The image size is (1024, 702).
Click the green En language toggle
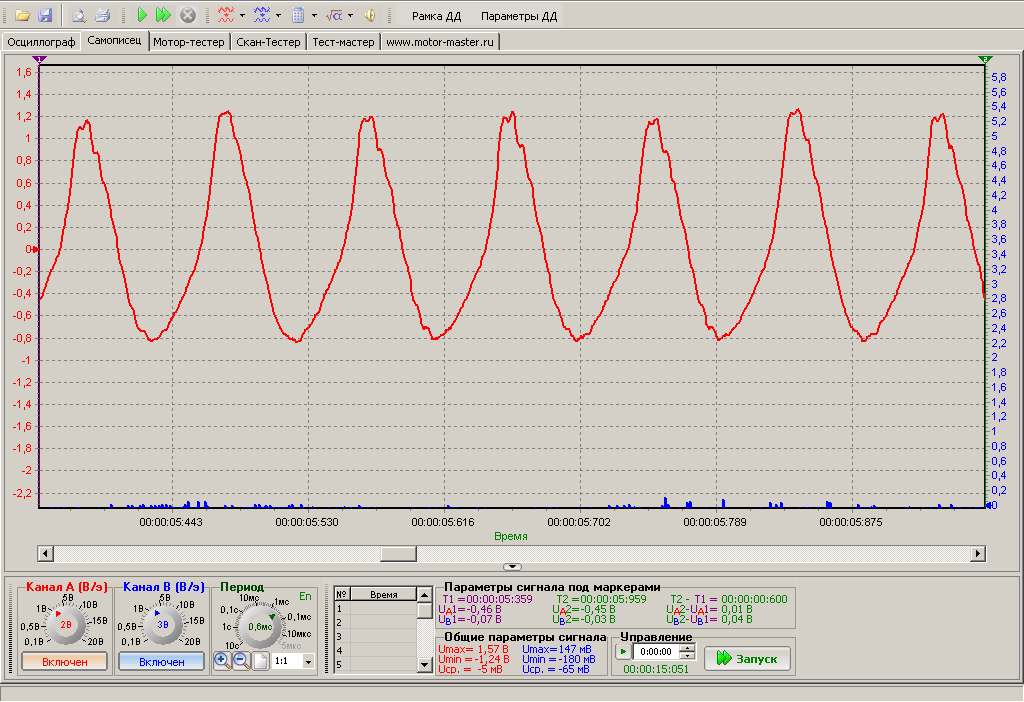pyautogui.click(x=305, y=596)
